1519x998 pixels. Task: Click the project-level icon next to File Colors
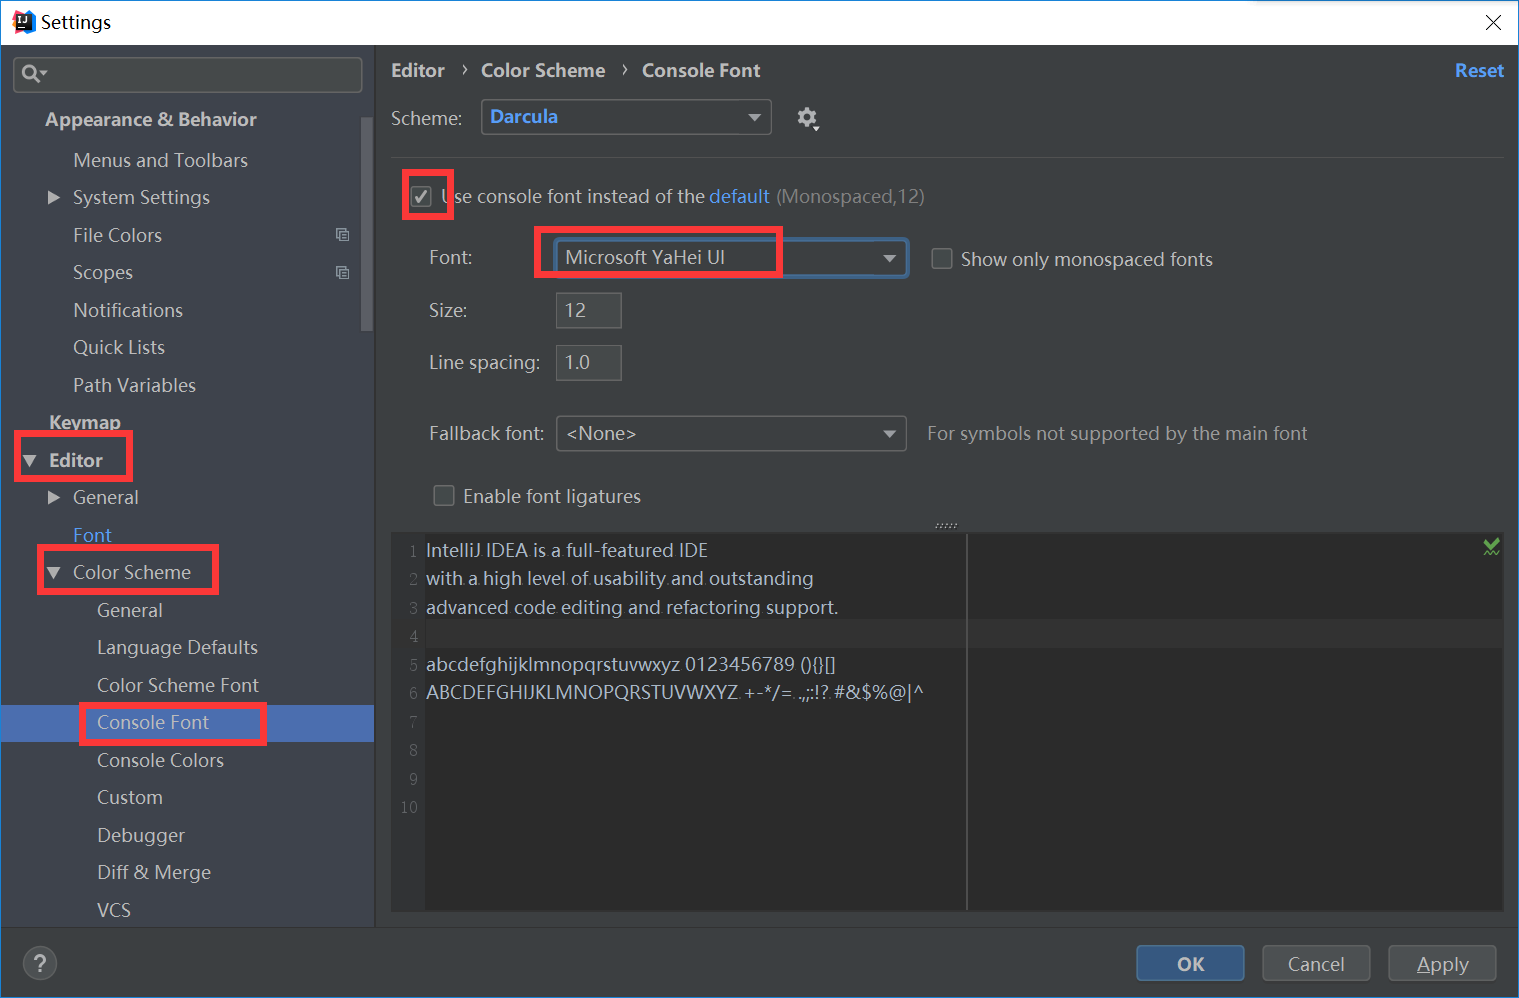tap(343, 234)
